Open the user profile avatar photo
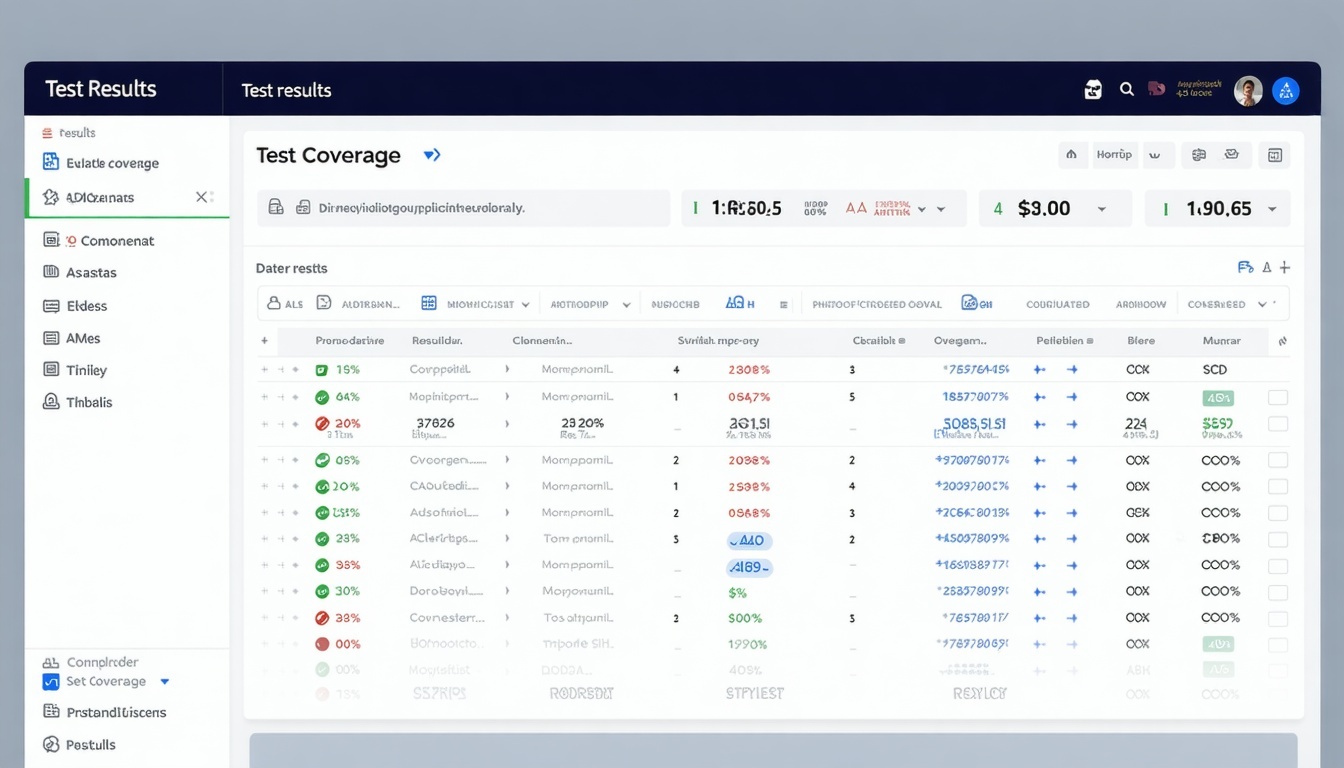This screenshot has width=1344, height=768. (x=1247, y=91)
